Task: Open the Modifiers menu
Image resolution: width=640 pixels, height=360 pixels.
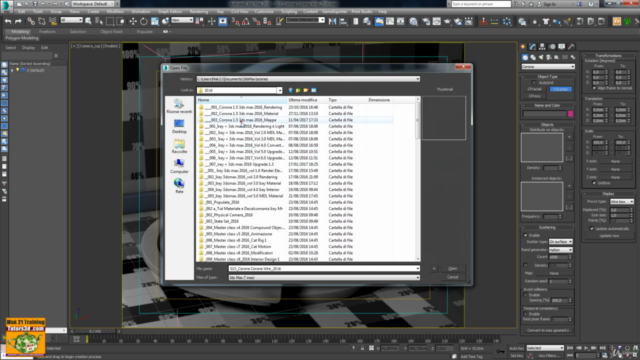Action: click(115, 12)
